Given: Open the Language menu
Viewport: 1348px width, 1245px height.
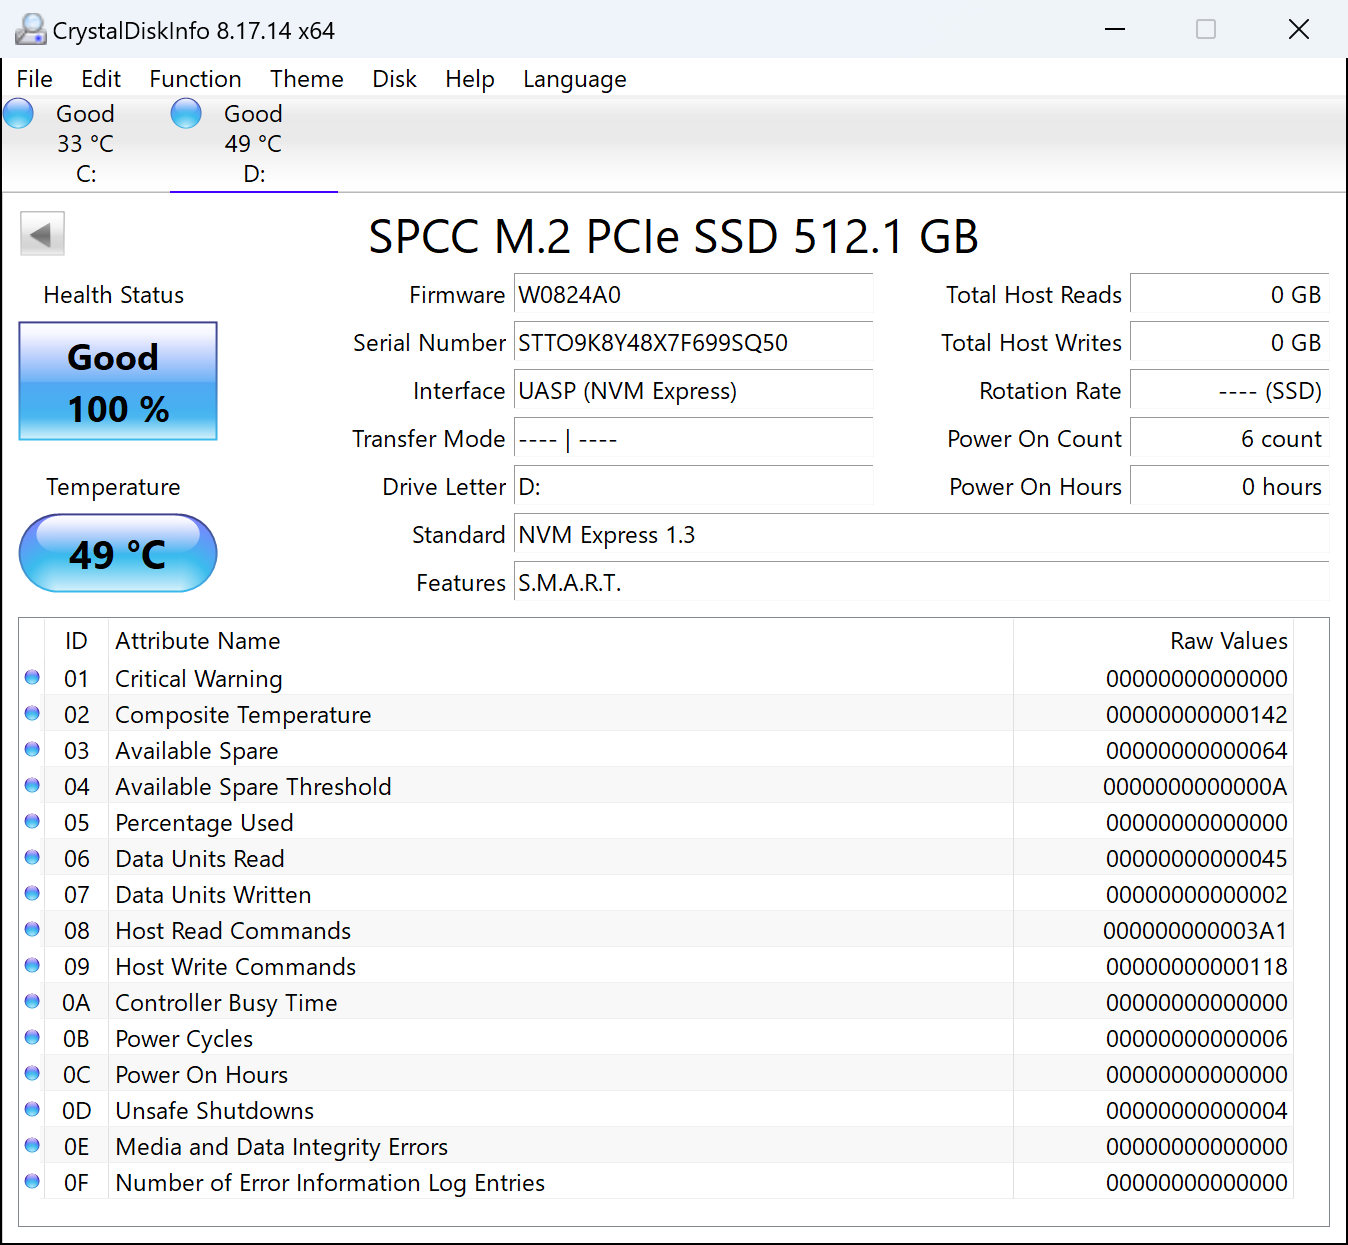Looking at the screenshot, I should pos(575,79).
